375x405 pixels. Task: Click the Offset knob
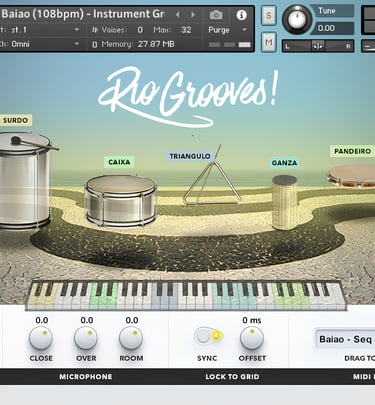(252, 339)
